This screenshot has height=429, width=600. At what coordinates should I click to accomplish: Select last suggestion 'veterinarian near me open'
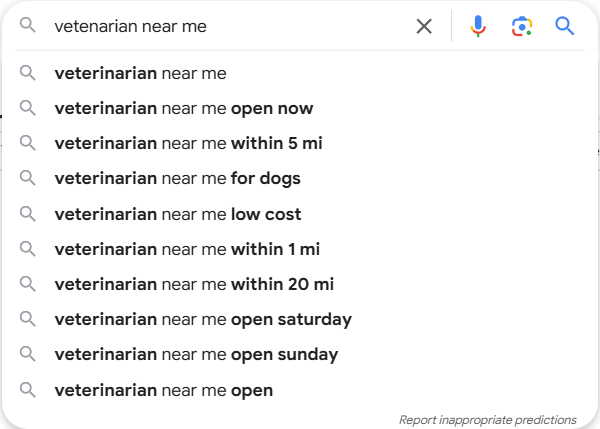click(x=300, y=390)
